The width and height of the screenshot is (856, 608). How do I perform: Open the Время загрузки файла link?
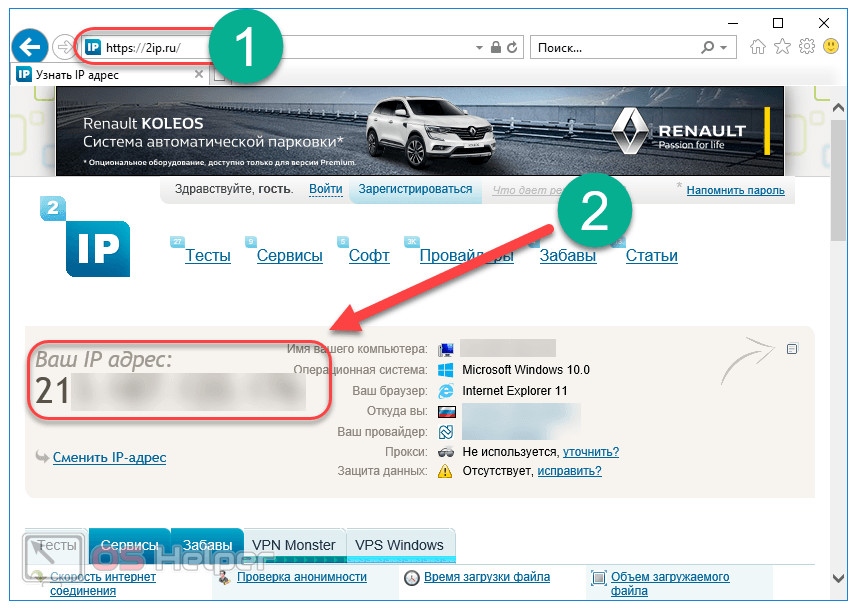(487, 577)
